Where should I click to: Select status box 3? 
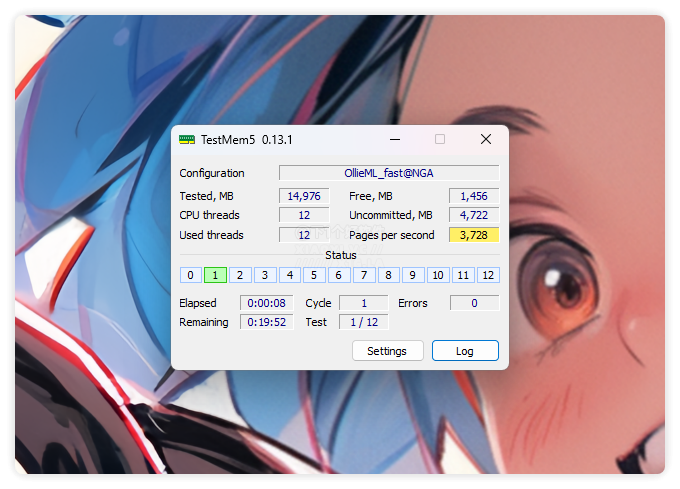coord(265,275)
